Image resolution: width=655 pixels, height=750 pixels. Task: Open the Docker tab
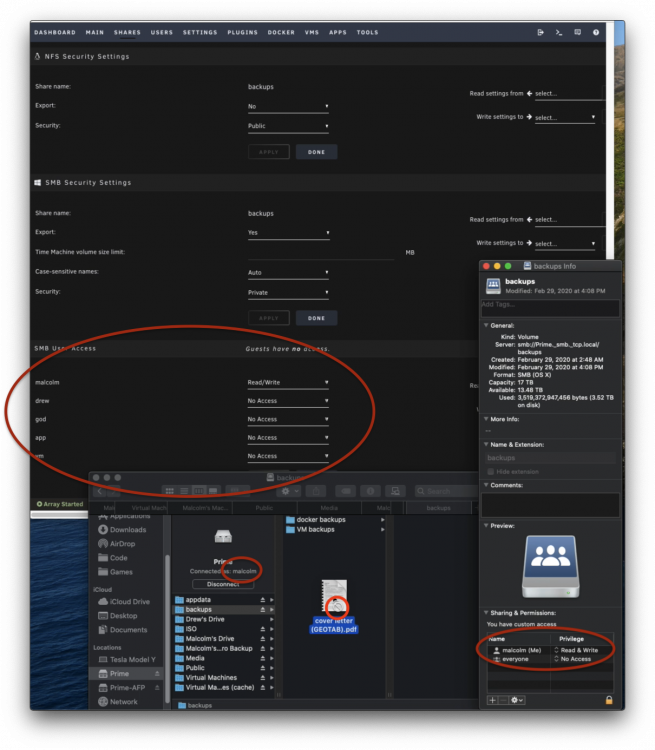[281, 33]
